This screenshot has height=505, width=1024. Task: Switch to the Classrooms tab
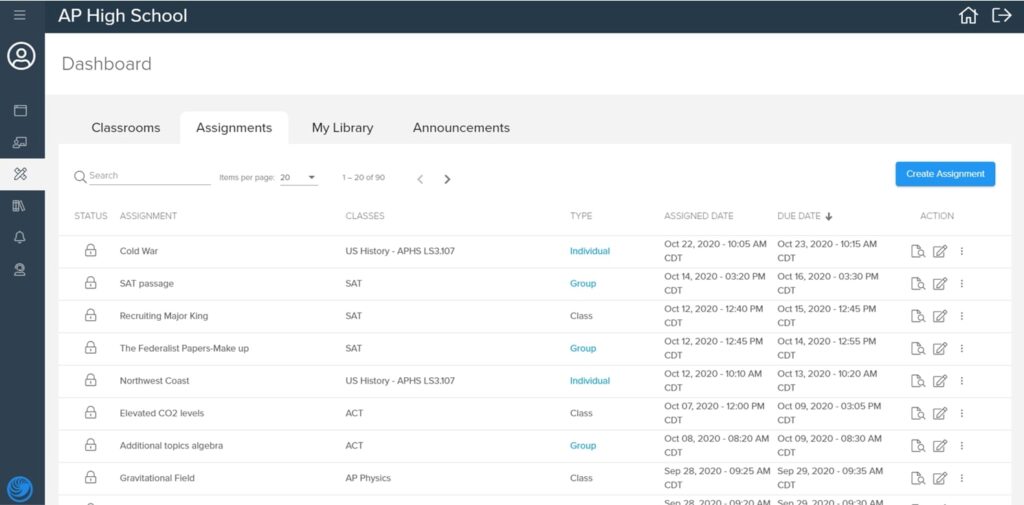click(x=126, y=128)
